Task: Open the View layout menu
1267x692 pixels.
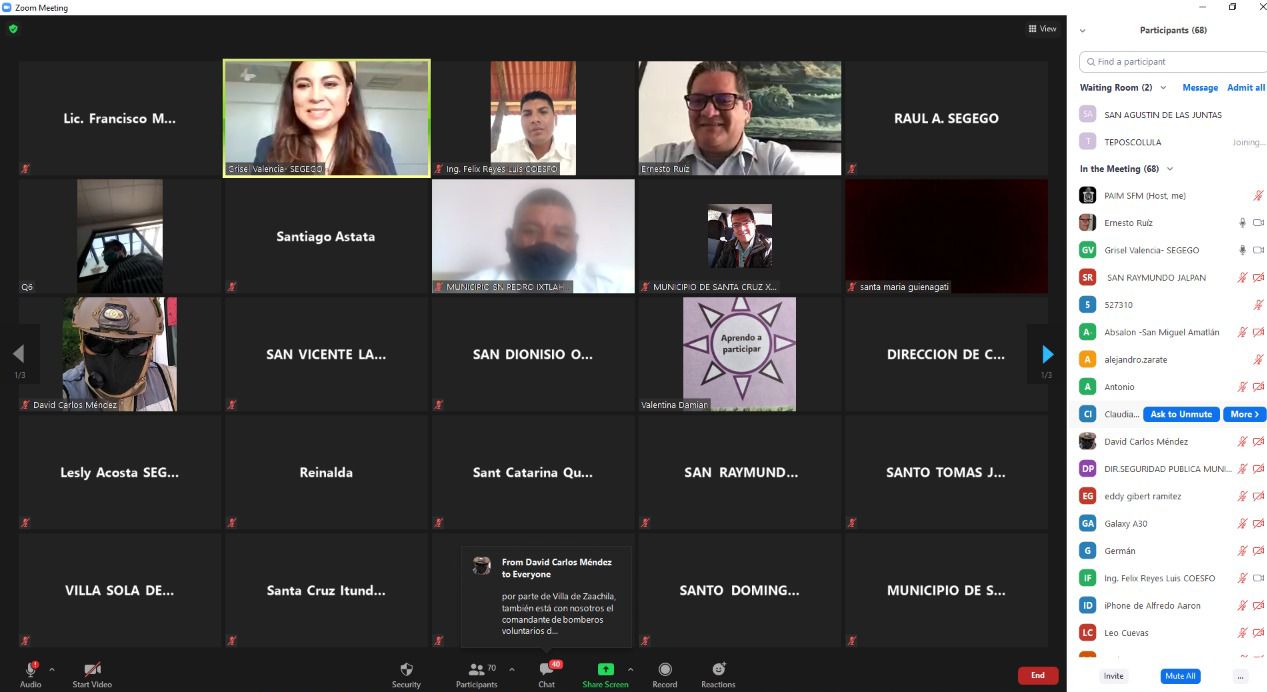Action: (1042, 29)
